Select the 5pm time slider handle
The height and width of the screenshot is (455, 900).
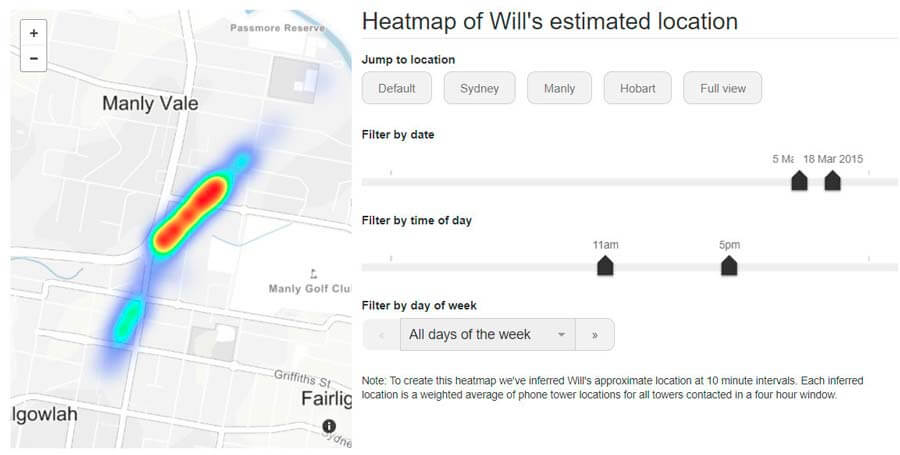point(729,266)
